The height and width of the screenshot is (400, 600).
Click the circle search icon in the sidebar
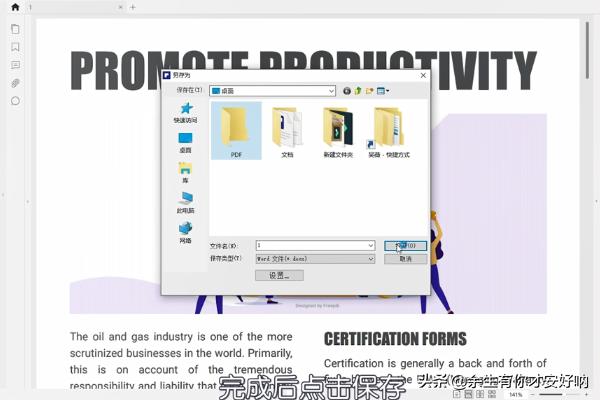click(15, 101)
